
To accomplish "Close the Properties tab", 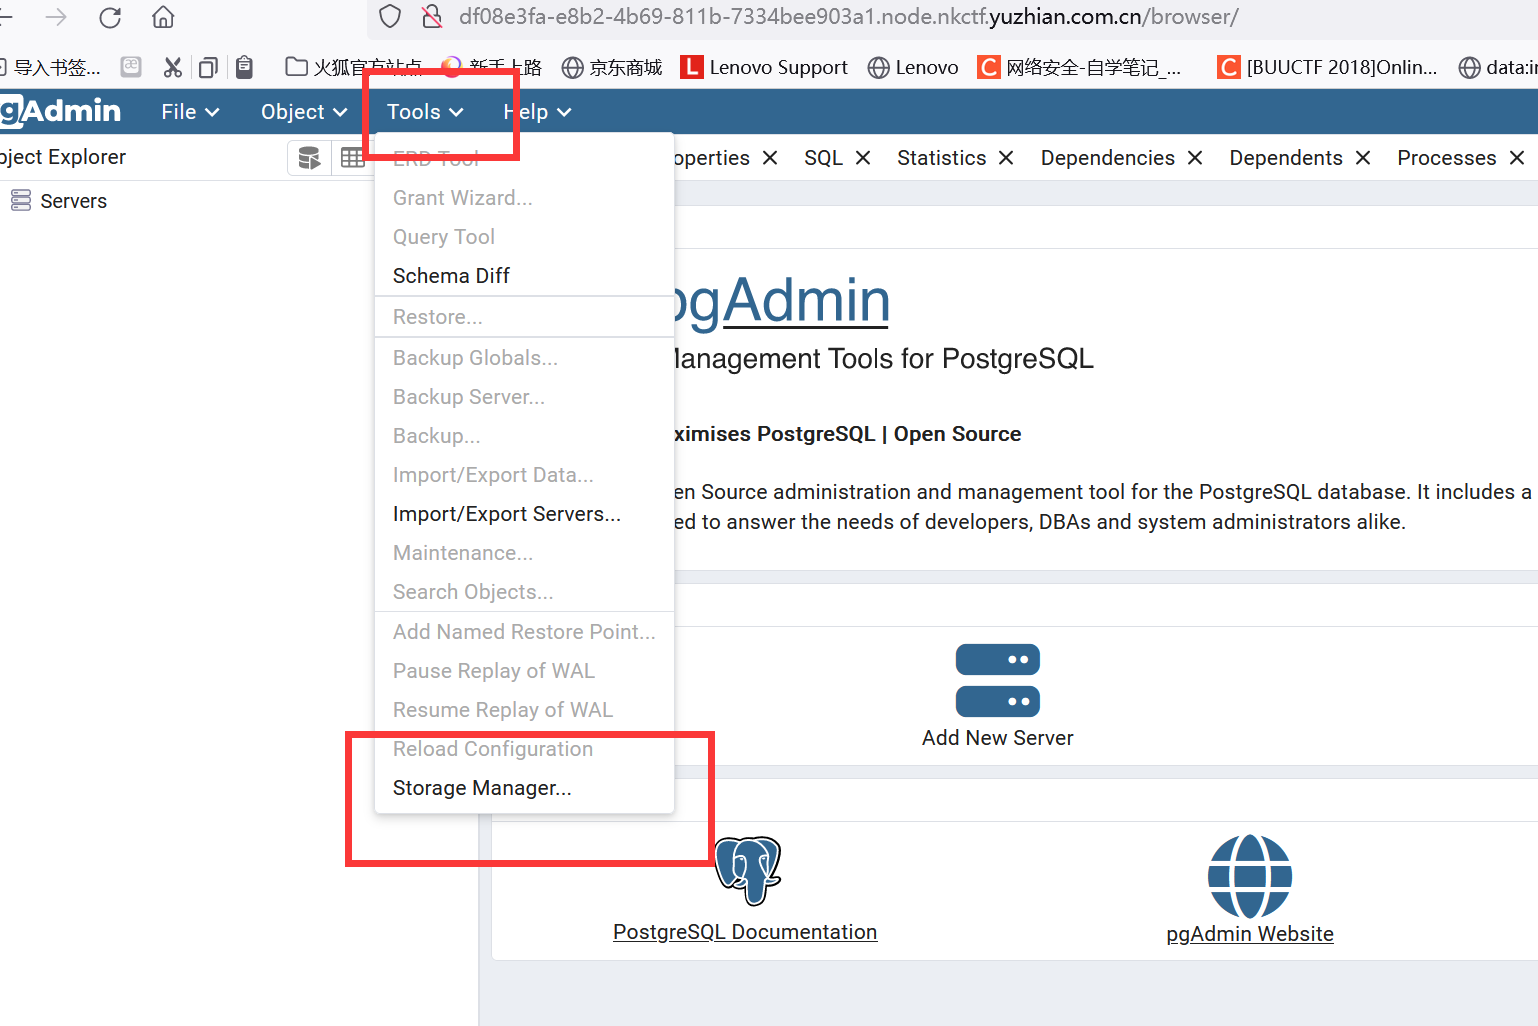I will (770, 158).
